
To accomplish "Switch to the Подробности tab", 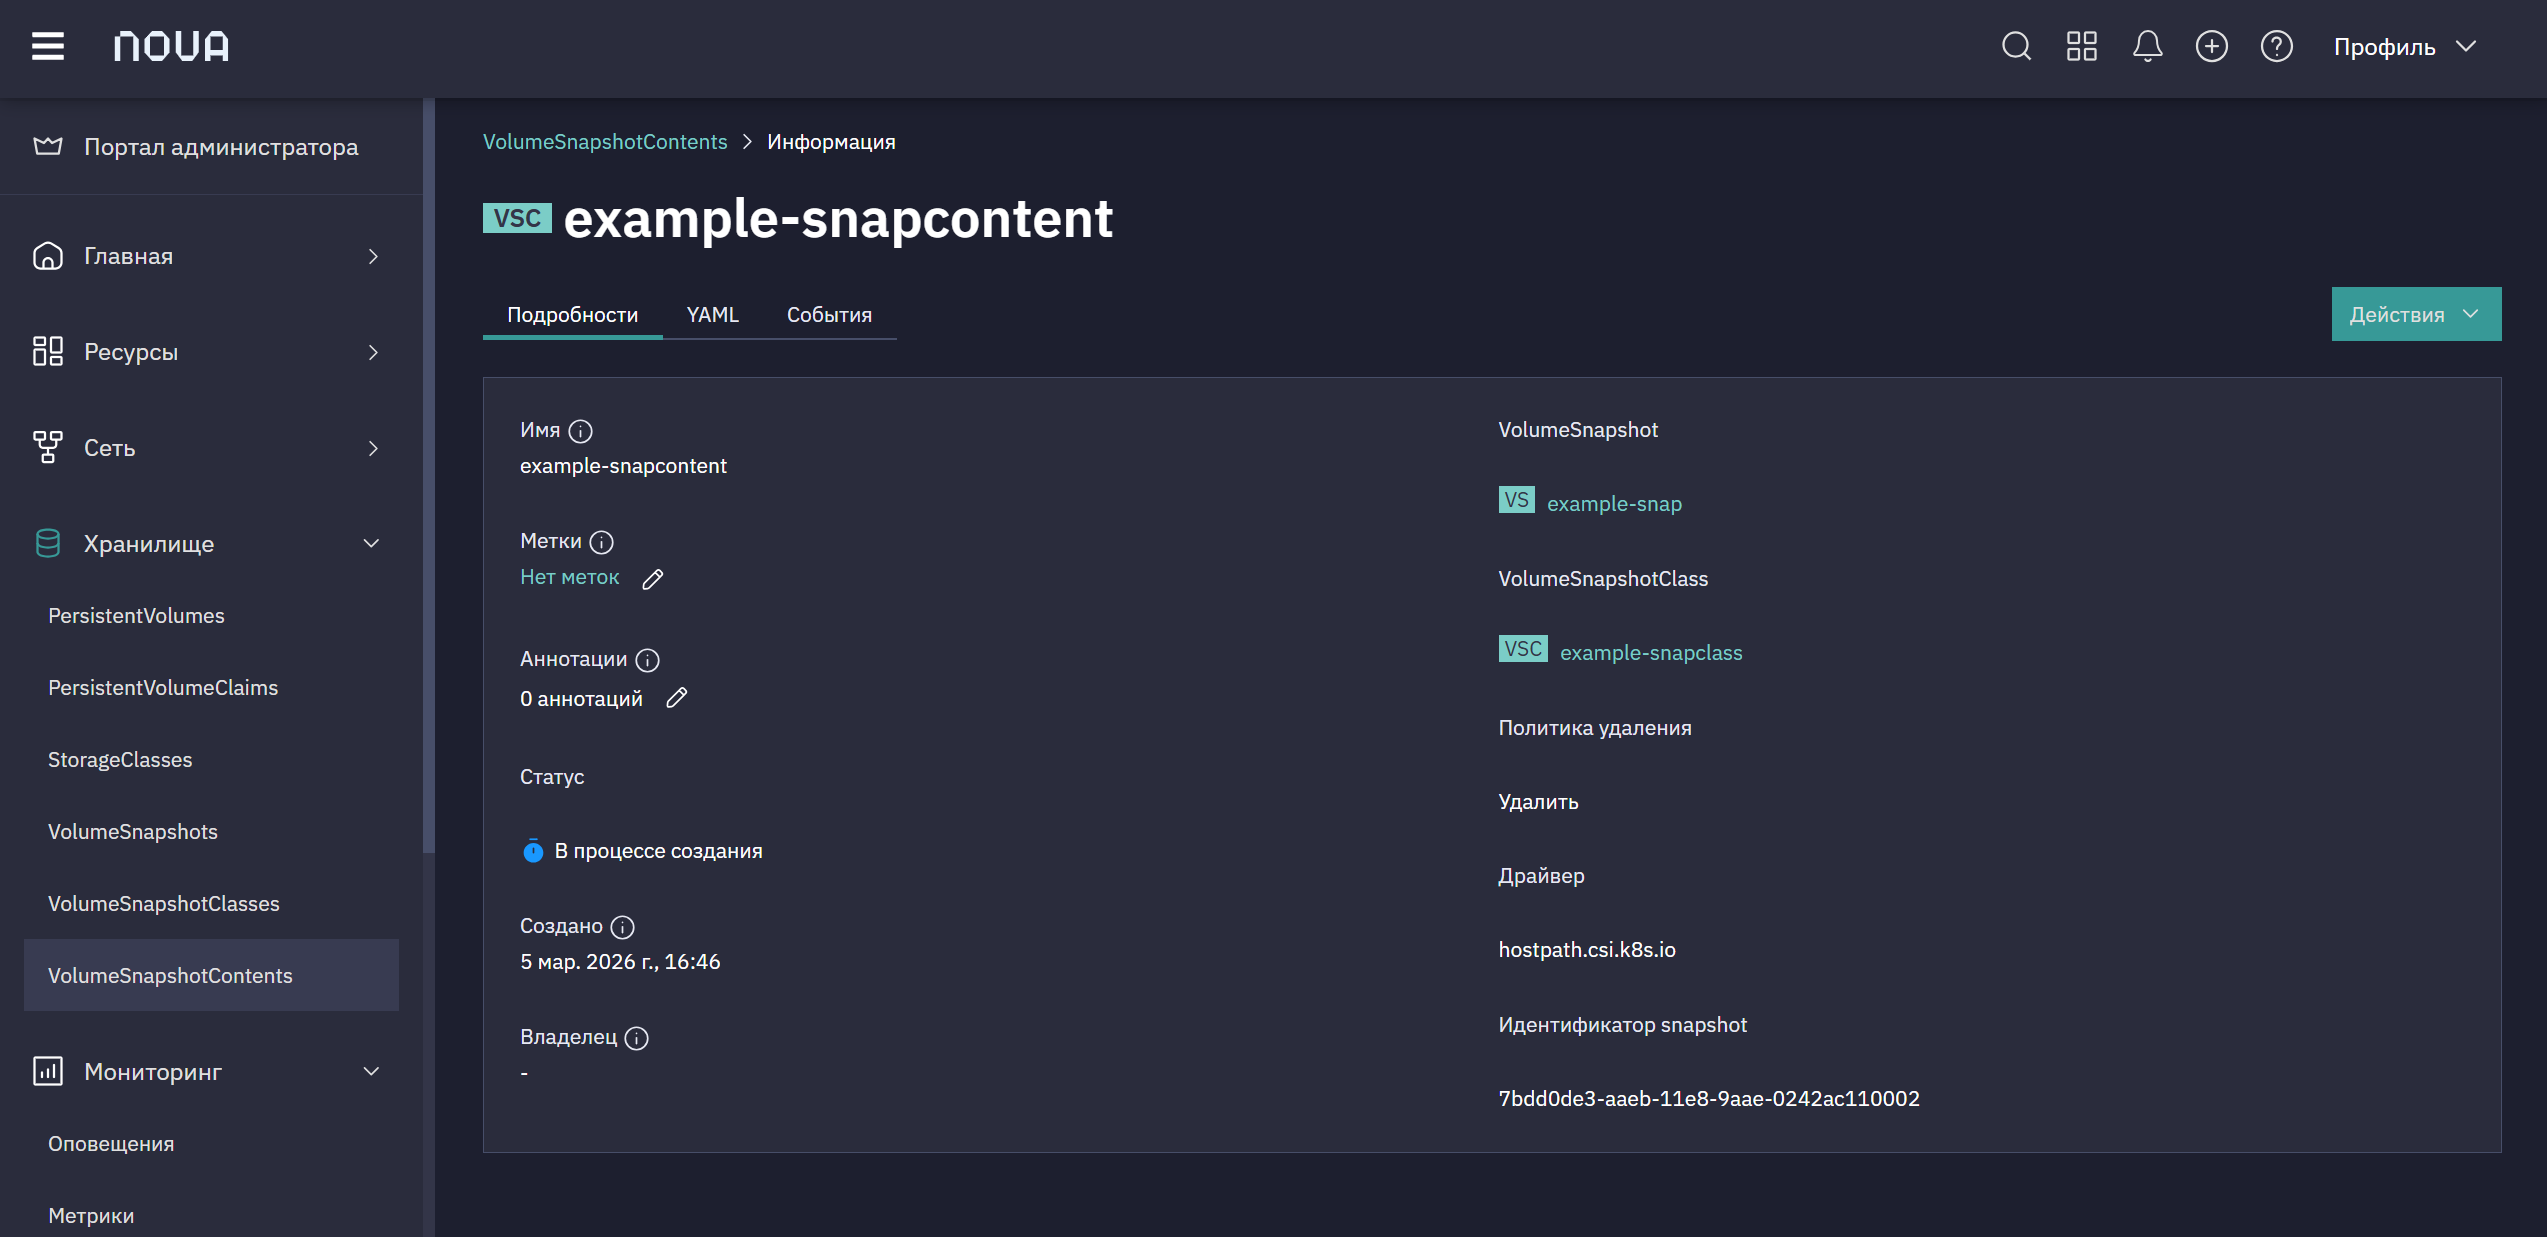I will [572, 314].
